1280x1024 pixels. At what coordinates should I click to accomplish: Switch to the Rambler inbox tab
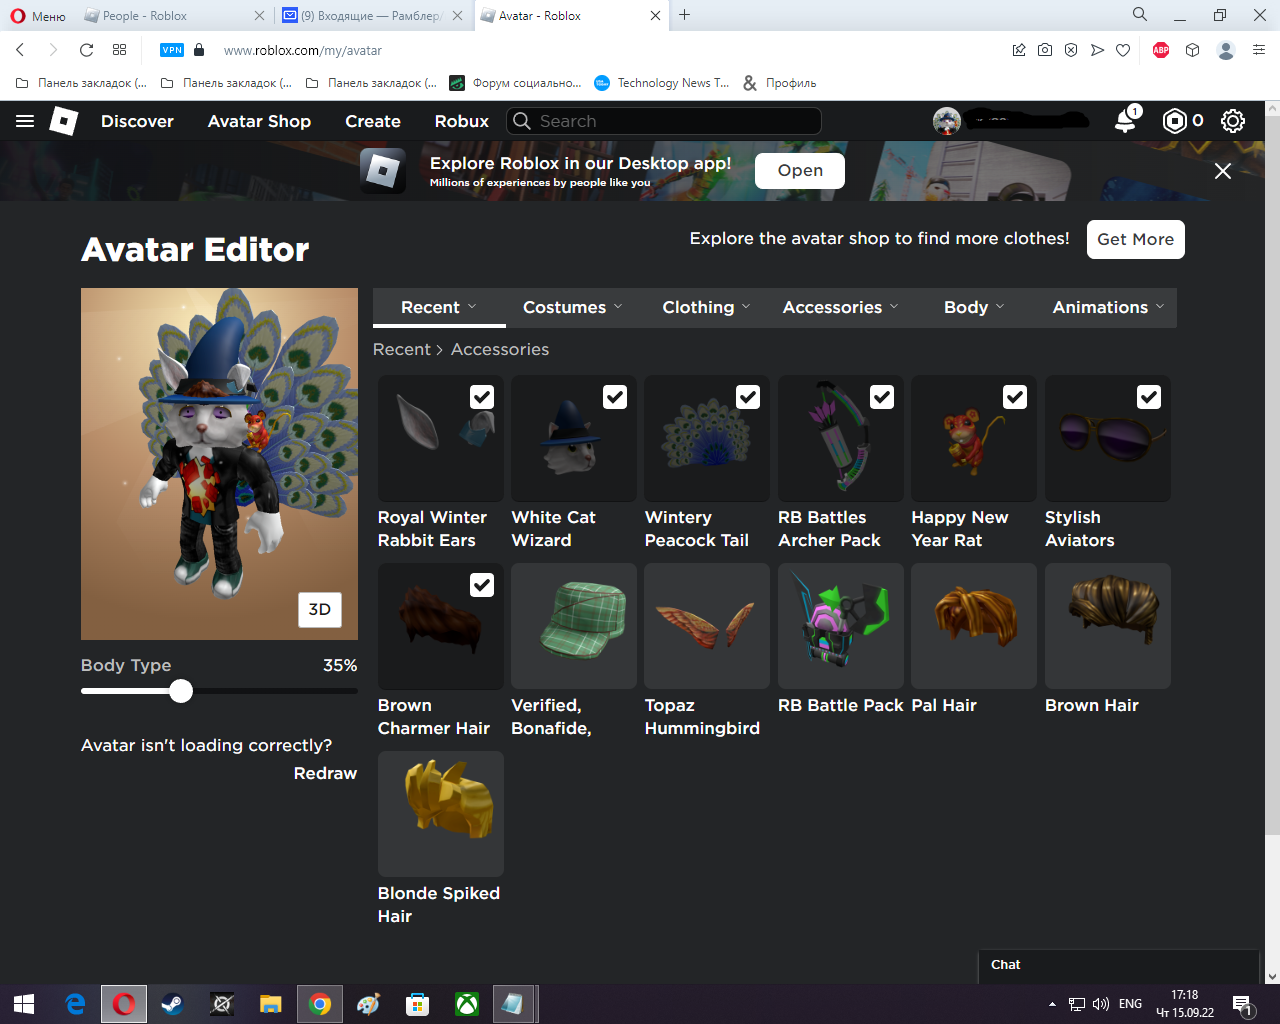370,16
